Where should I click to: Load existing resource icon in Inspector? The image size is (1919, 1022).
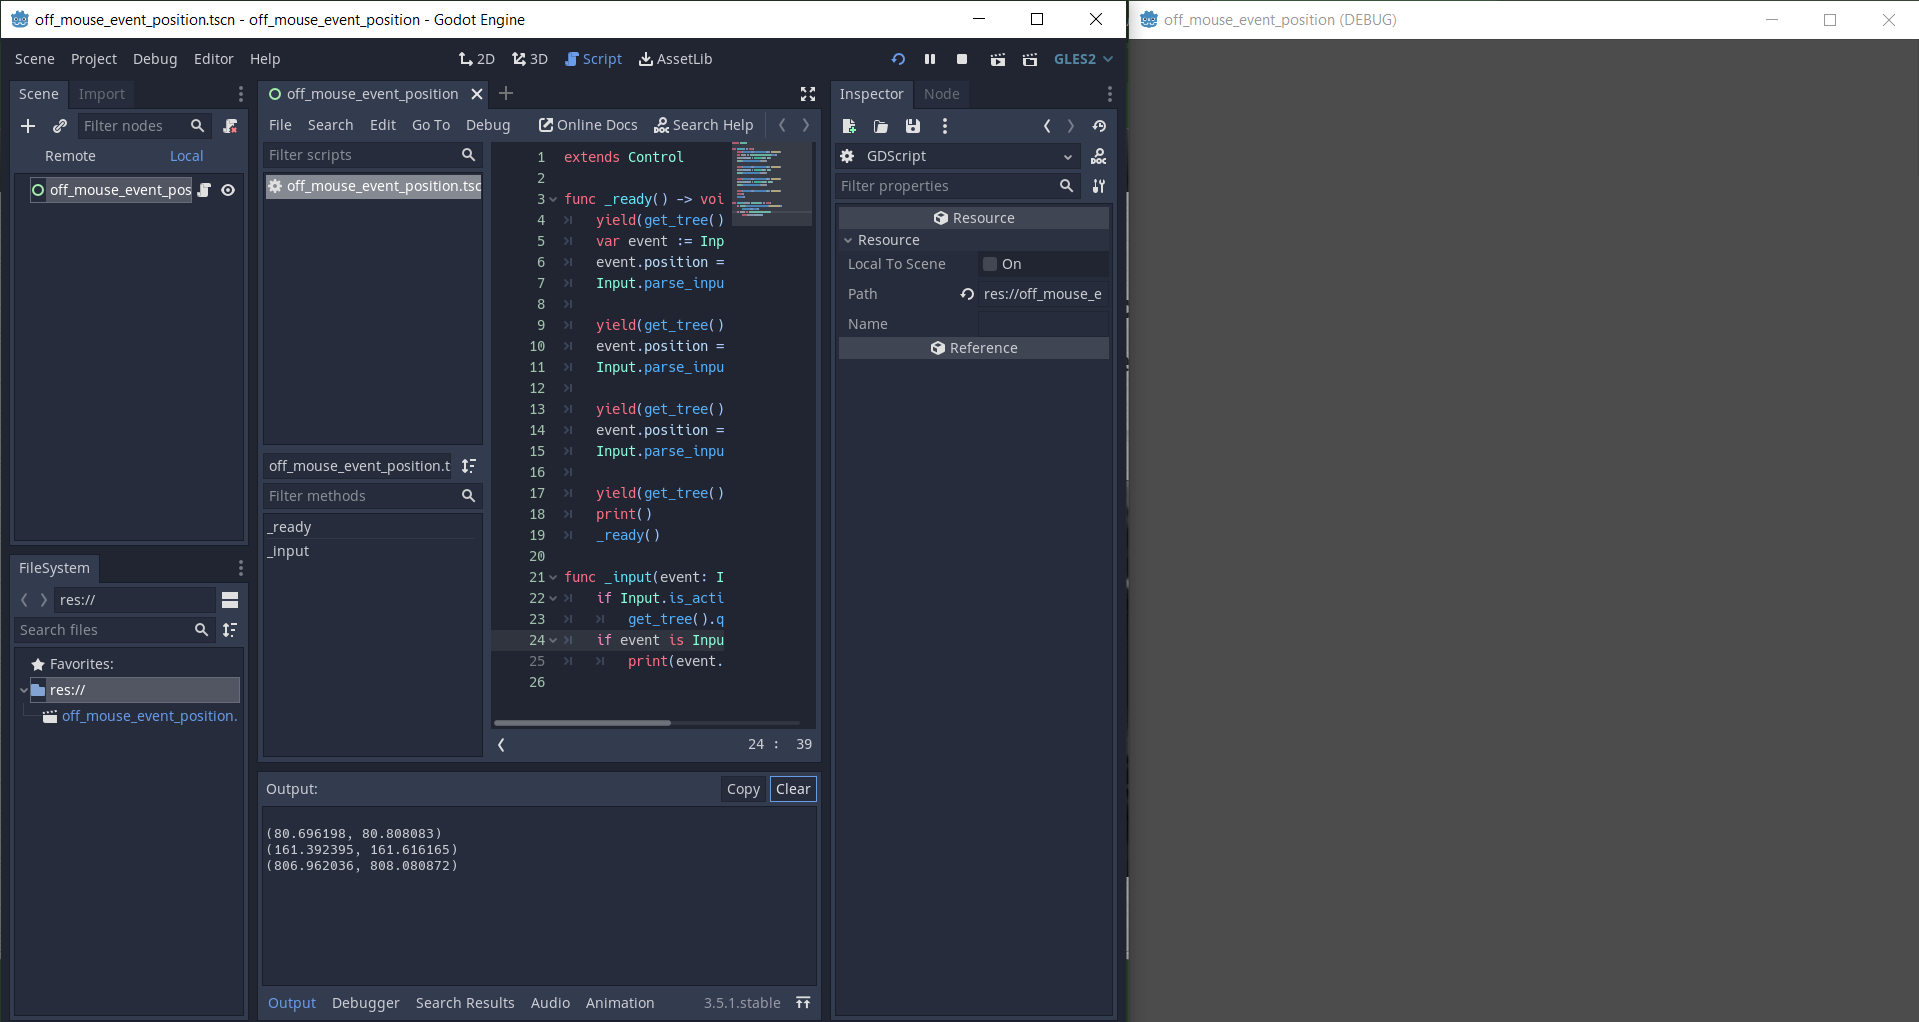tap(881, 126)
